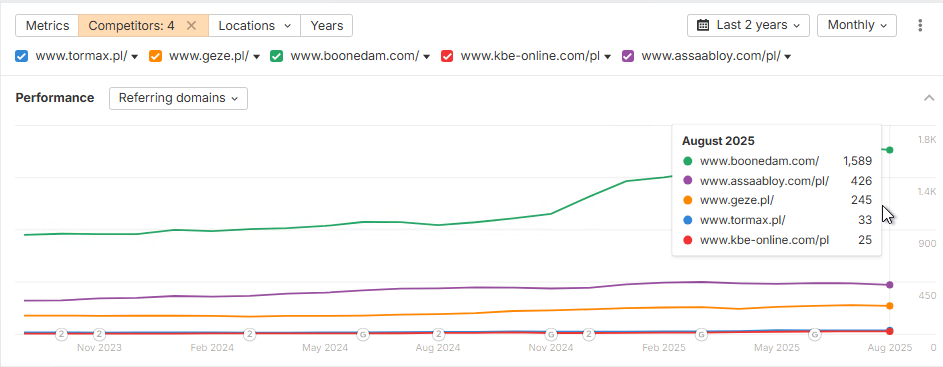Open the Last 2 years date dropdown

pyautogui.click(x=748, y=25)
